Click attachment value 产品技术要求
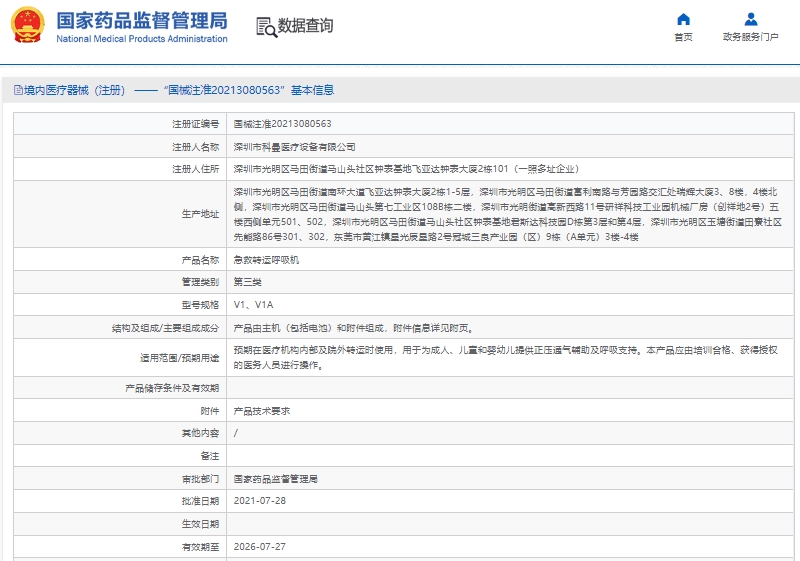Image resolution: width=800 pixels, height=561 pixels. tap(262, 411)
